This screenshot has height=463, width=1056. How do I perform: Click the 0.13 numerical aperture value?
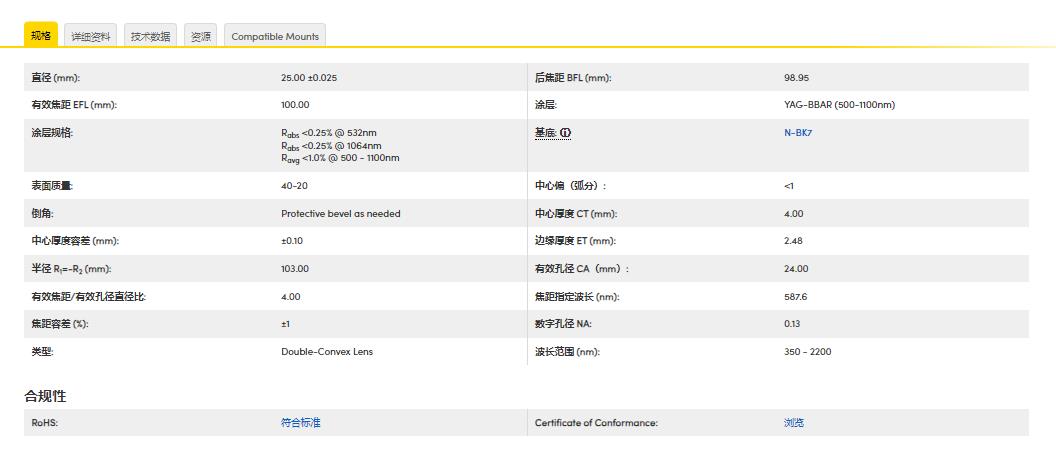click(792, 324)
